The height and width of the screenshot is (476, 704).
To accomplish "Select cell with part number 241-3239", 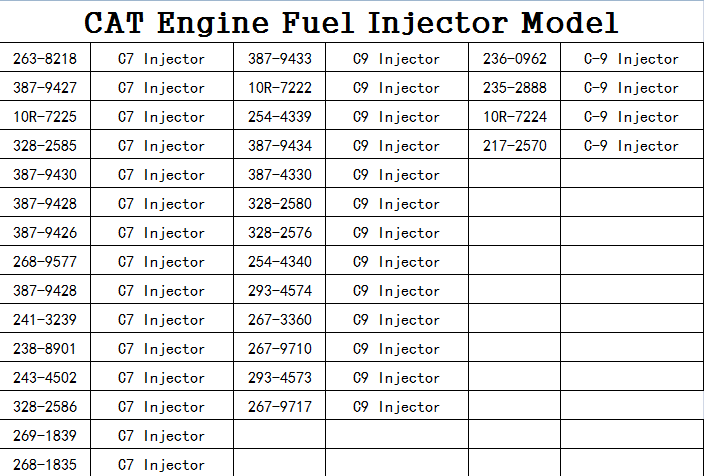I will 45,320.
